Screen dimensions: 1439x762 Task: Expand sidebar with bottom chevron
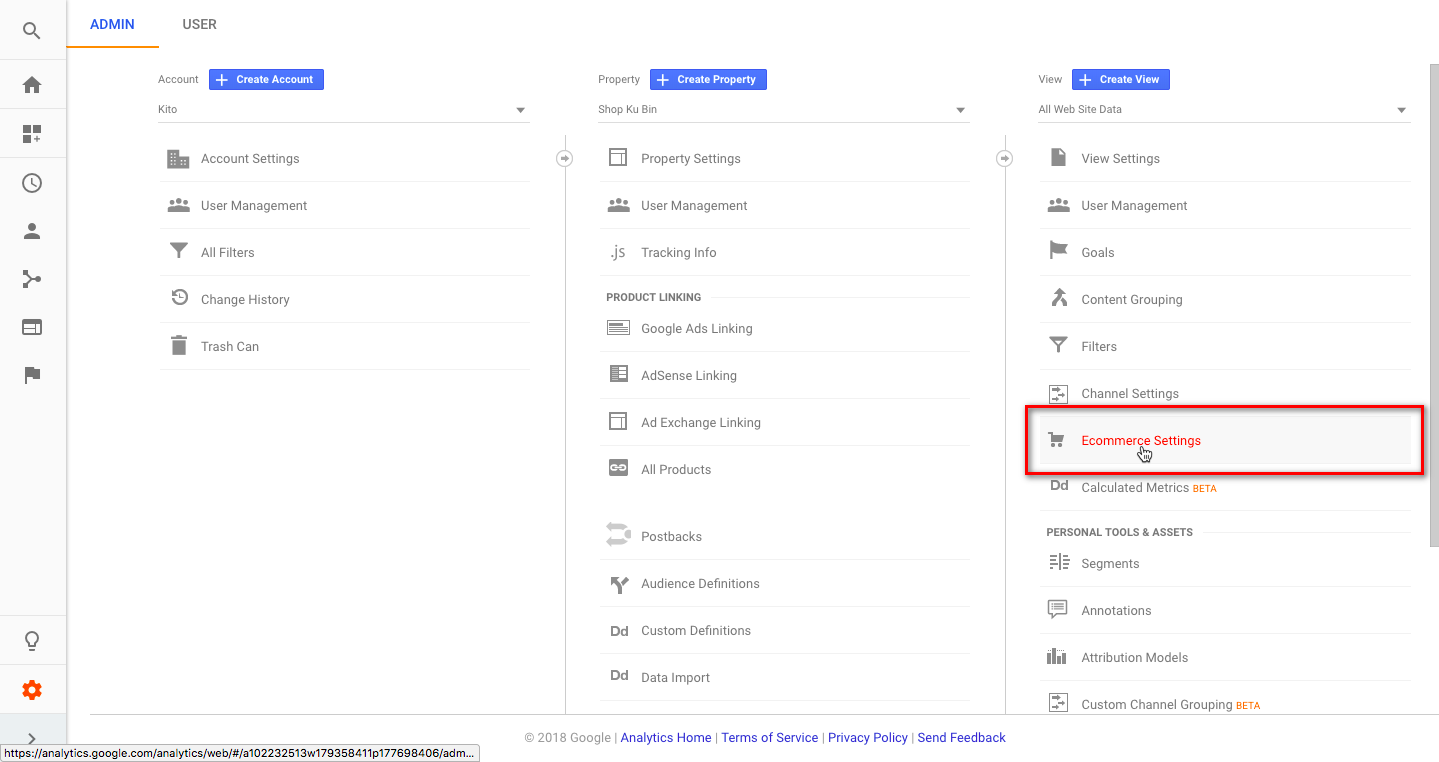(x=32, y=739)
